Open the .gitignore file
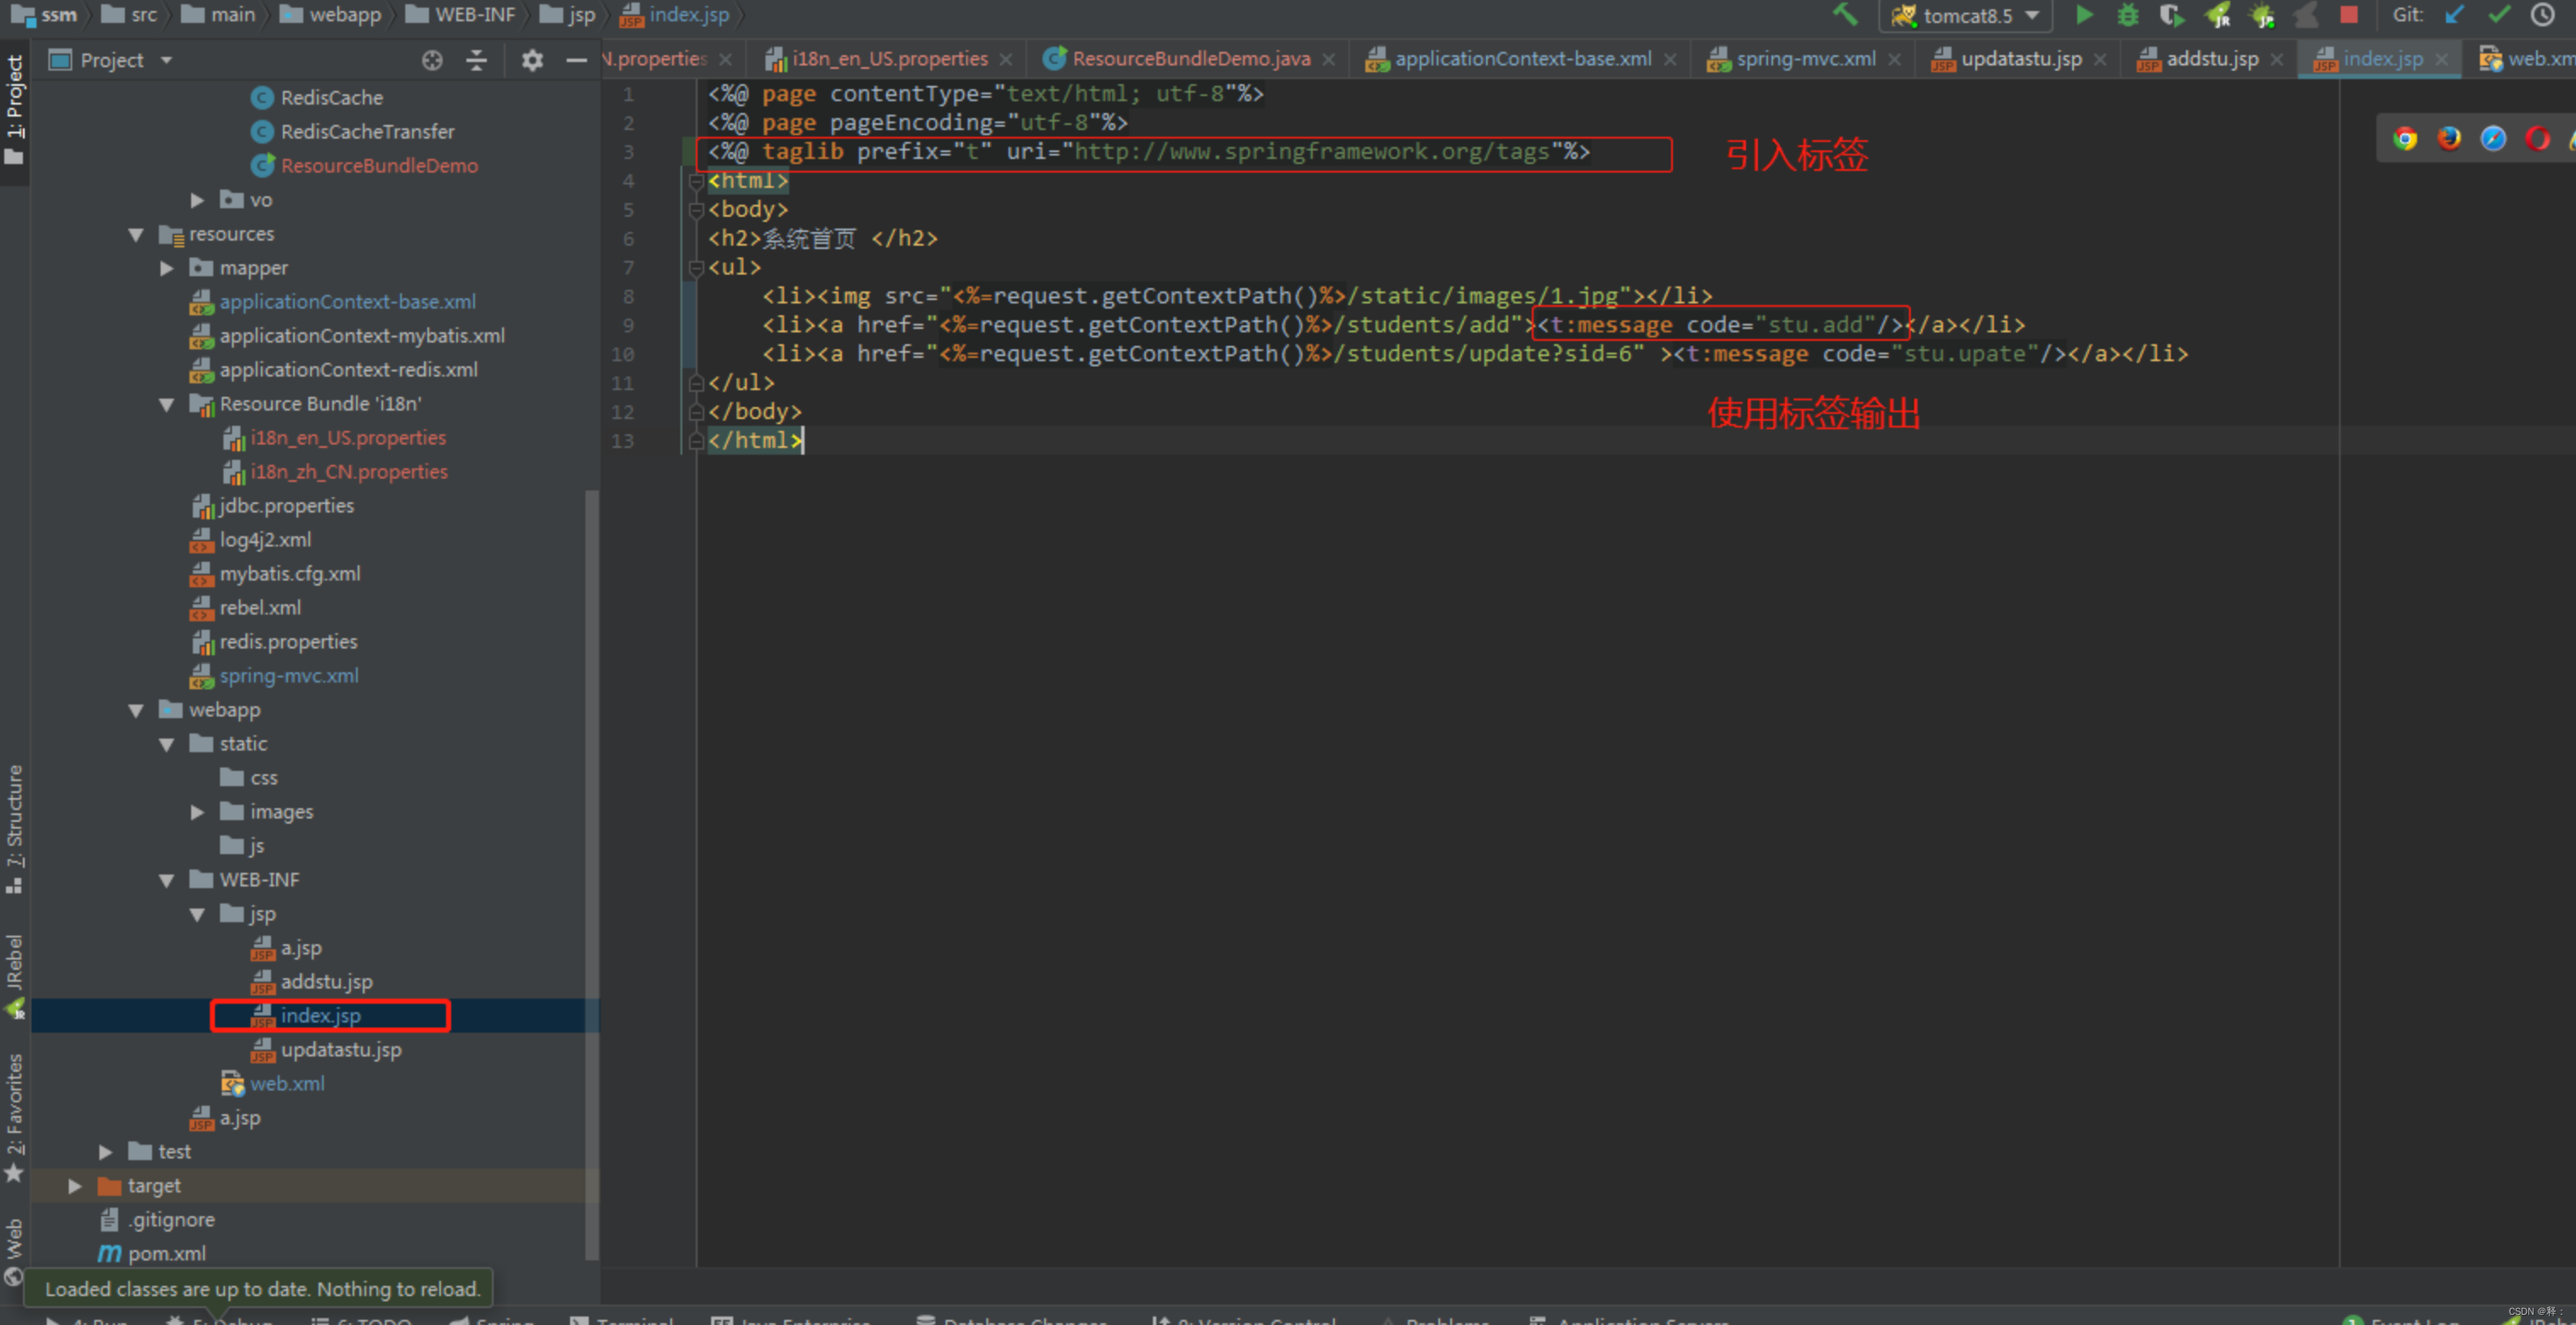Image resolution: width=2576 pixels, height=1325 pixels. [x=157, y=1220]
